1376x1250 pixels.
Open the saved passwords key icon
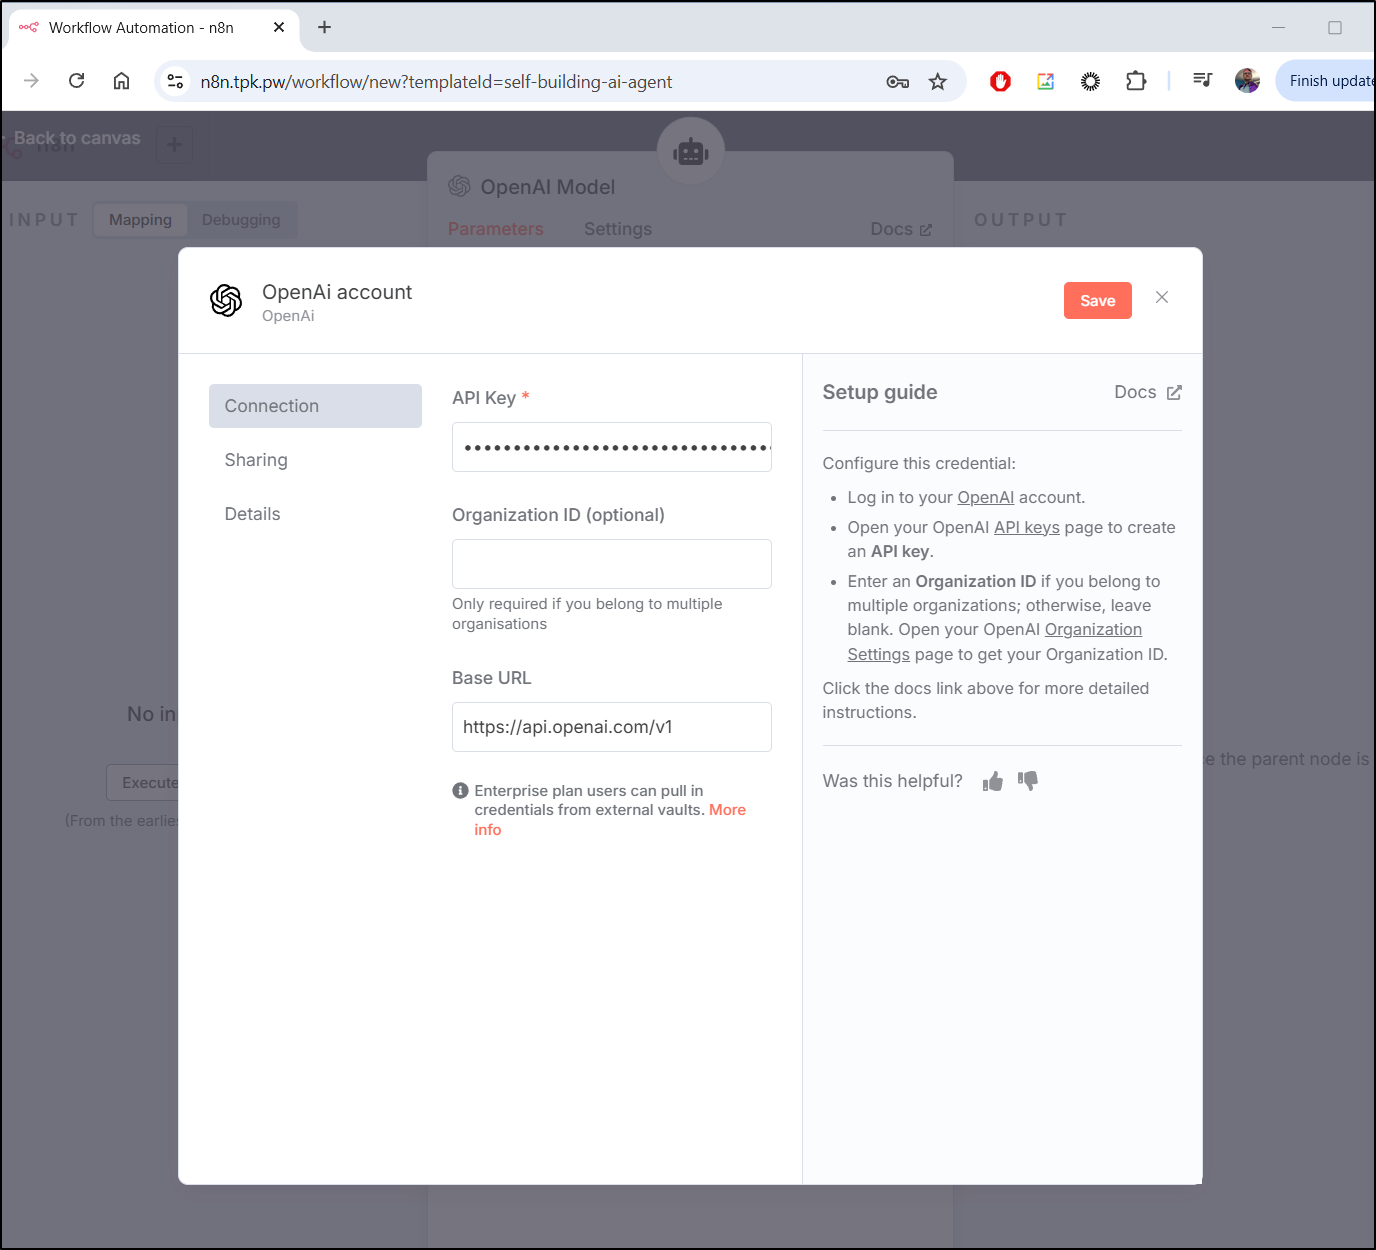click(x=897, y=82)
